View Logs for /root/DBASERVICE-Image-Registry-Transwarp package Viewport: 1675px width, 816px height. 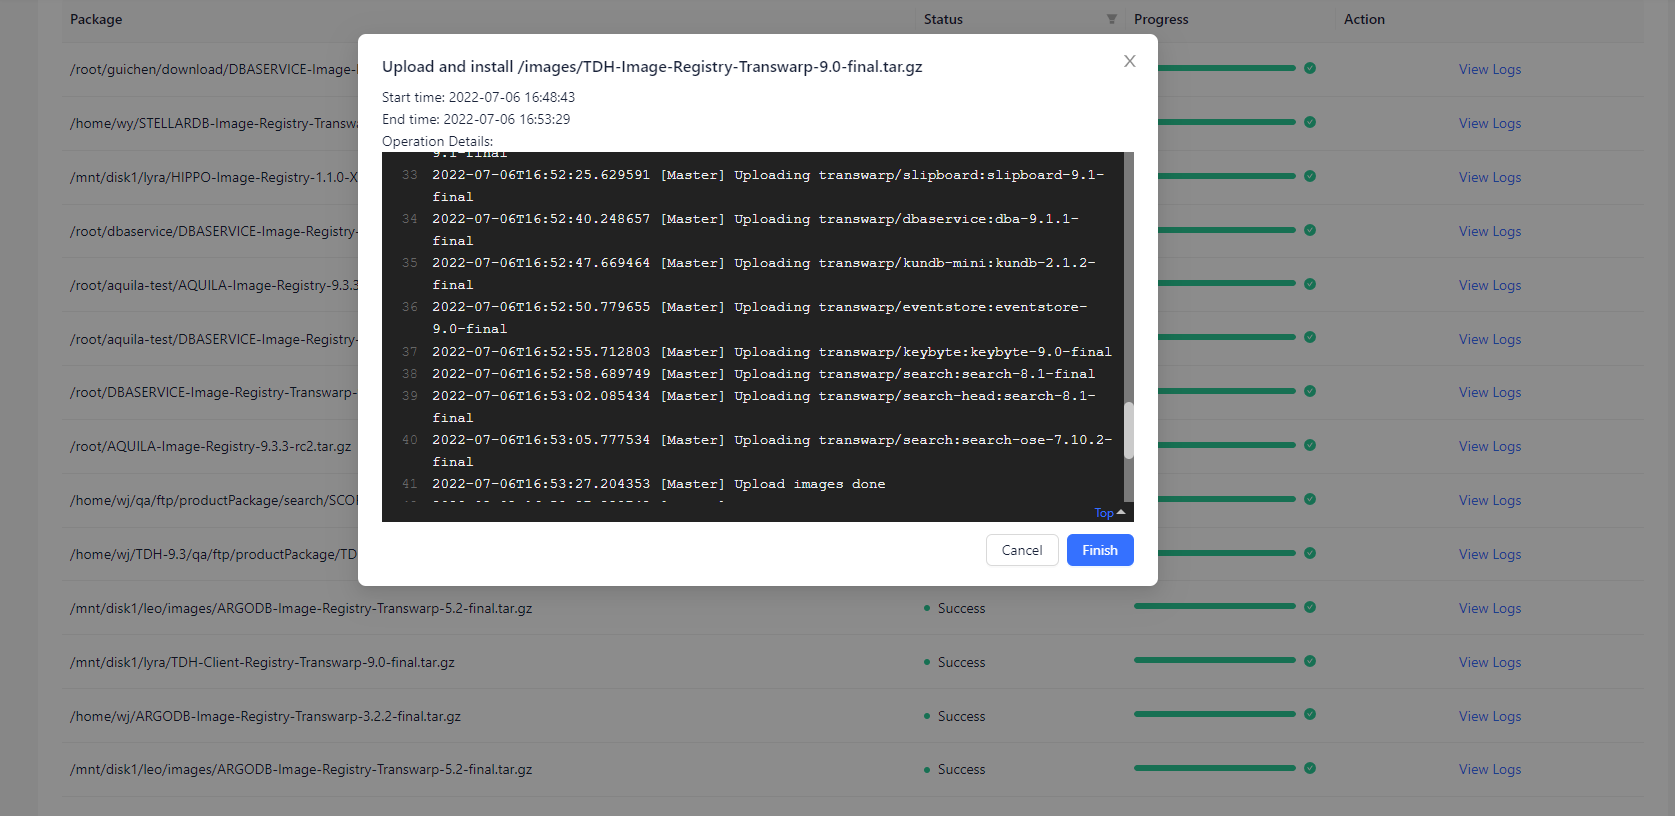[1489, 392]
